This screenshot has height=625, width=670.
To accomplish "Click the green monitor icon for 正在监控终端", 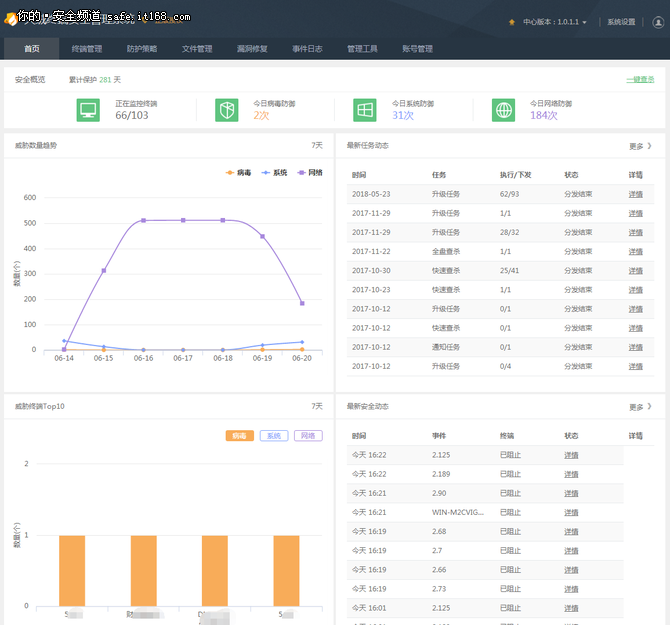I will pyautogui.click(x=88, y=110).
